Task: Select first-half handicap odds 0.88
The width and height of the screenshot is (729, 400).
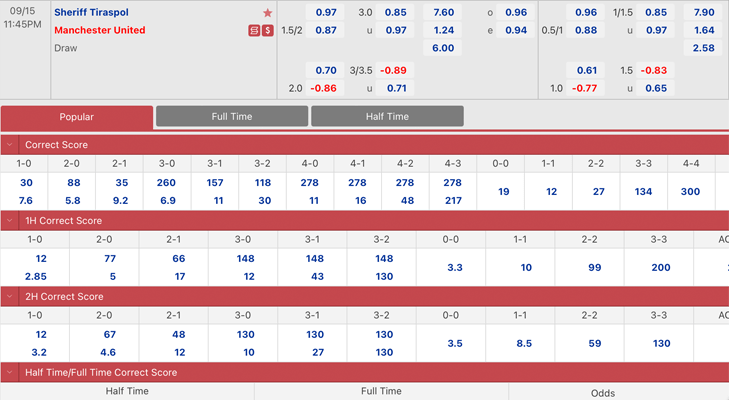Action: point(586,30)
